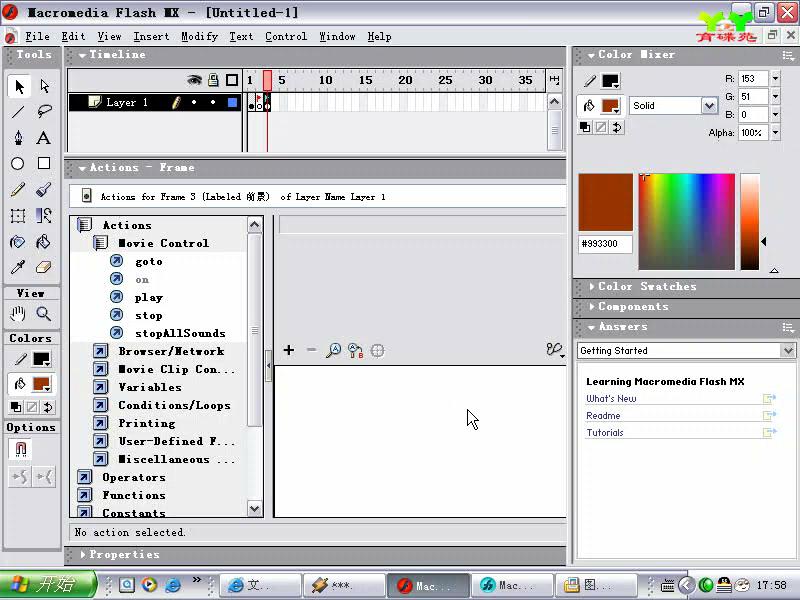Collapse the Color Mixer panel
This screenshot has height=600, width=800.
[591, 55]
